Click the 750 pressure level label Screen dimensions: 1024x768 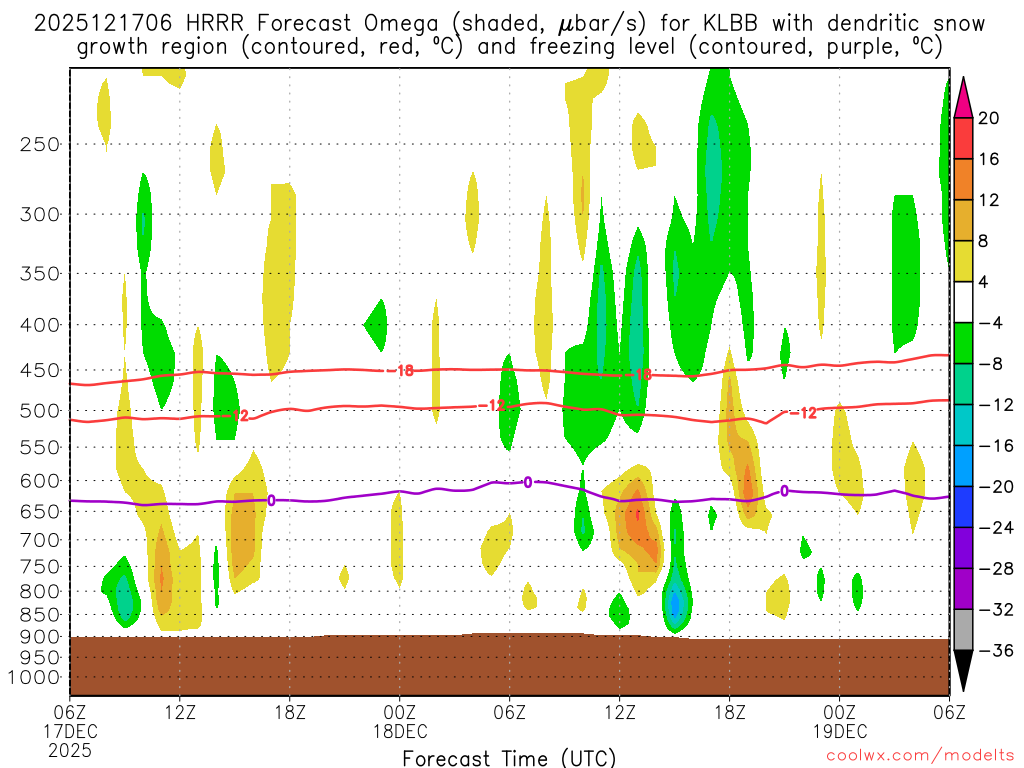click(x=40, y=567)
